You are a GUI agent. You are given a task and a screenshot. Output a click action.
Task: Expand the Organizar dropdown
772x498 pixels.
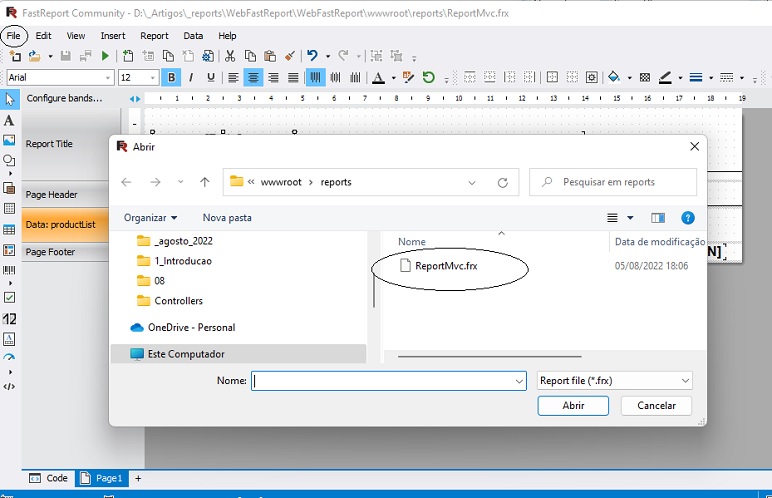click(151, 217)
